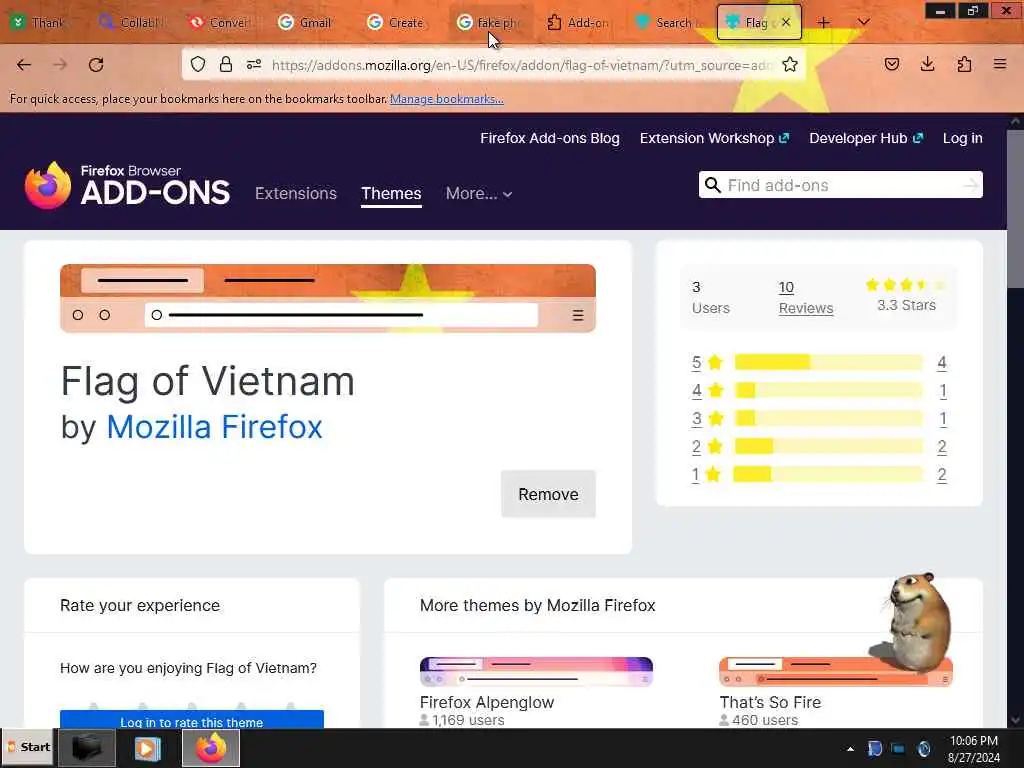Click Firefox icon in the taskbar
Image resolution: width=1024 pixels, height=768 pixels.
pos(210,748)
